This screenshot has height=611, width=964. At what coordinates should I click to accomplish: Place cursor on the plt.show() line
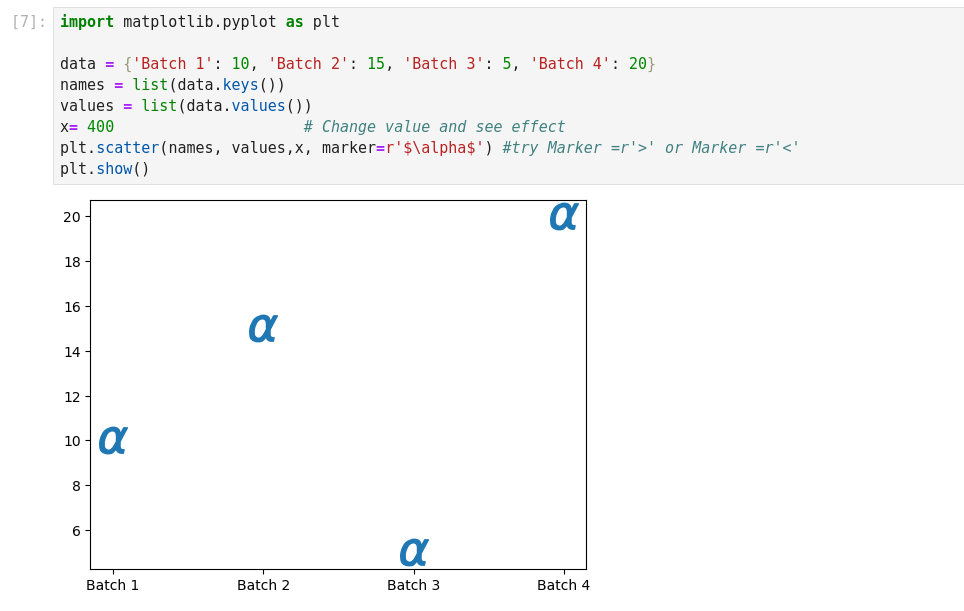(x=105, y=169)
